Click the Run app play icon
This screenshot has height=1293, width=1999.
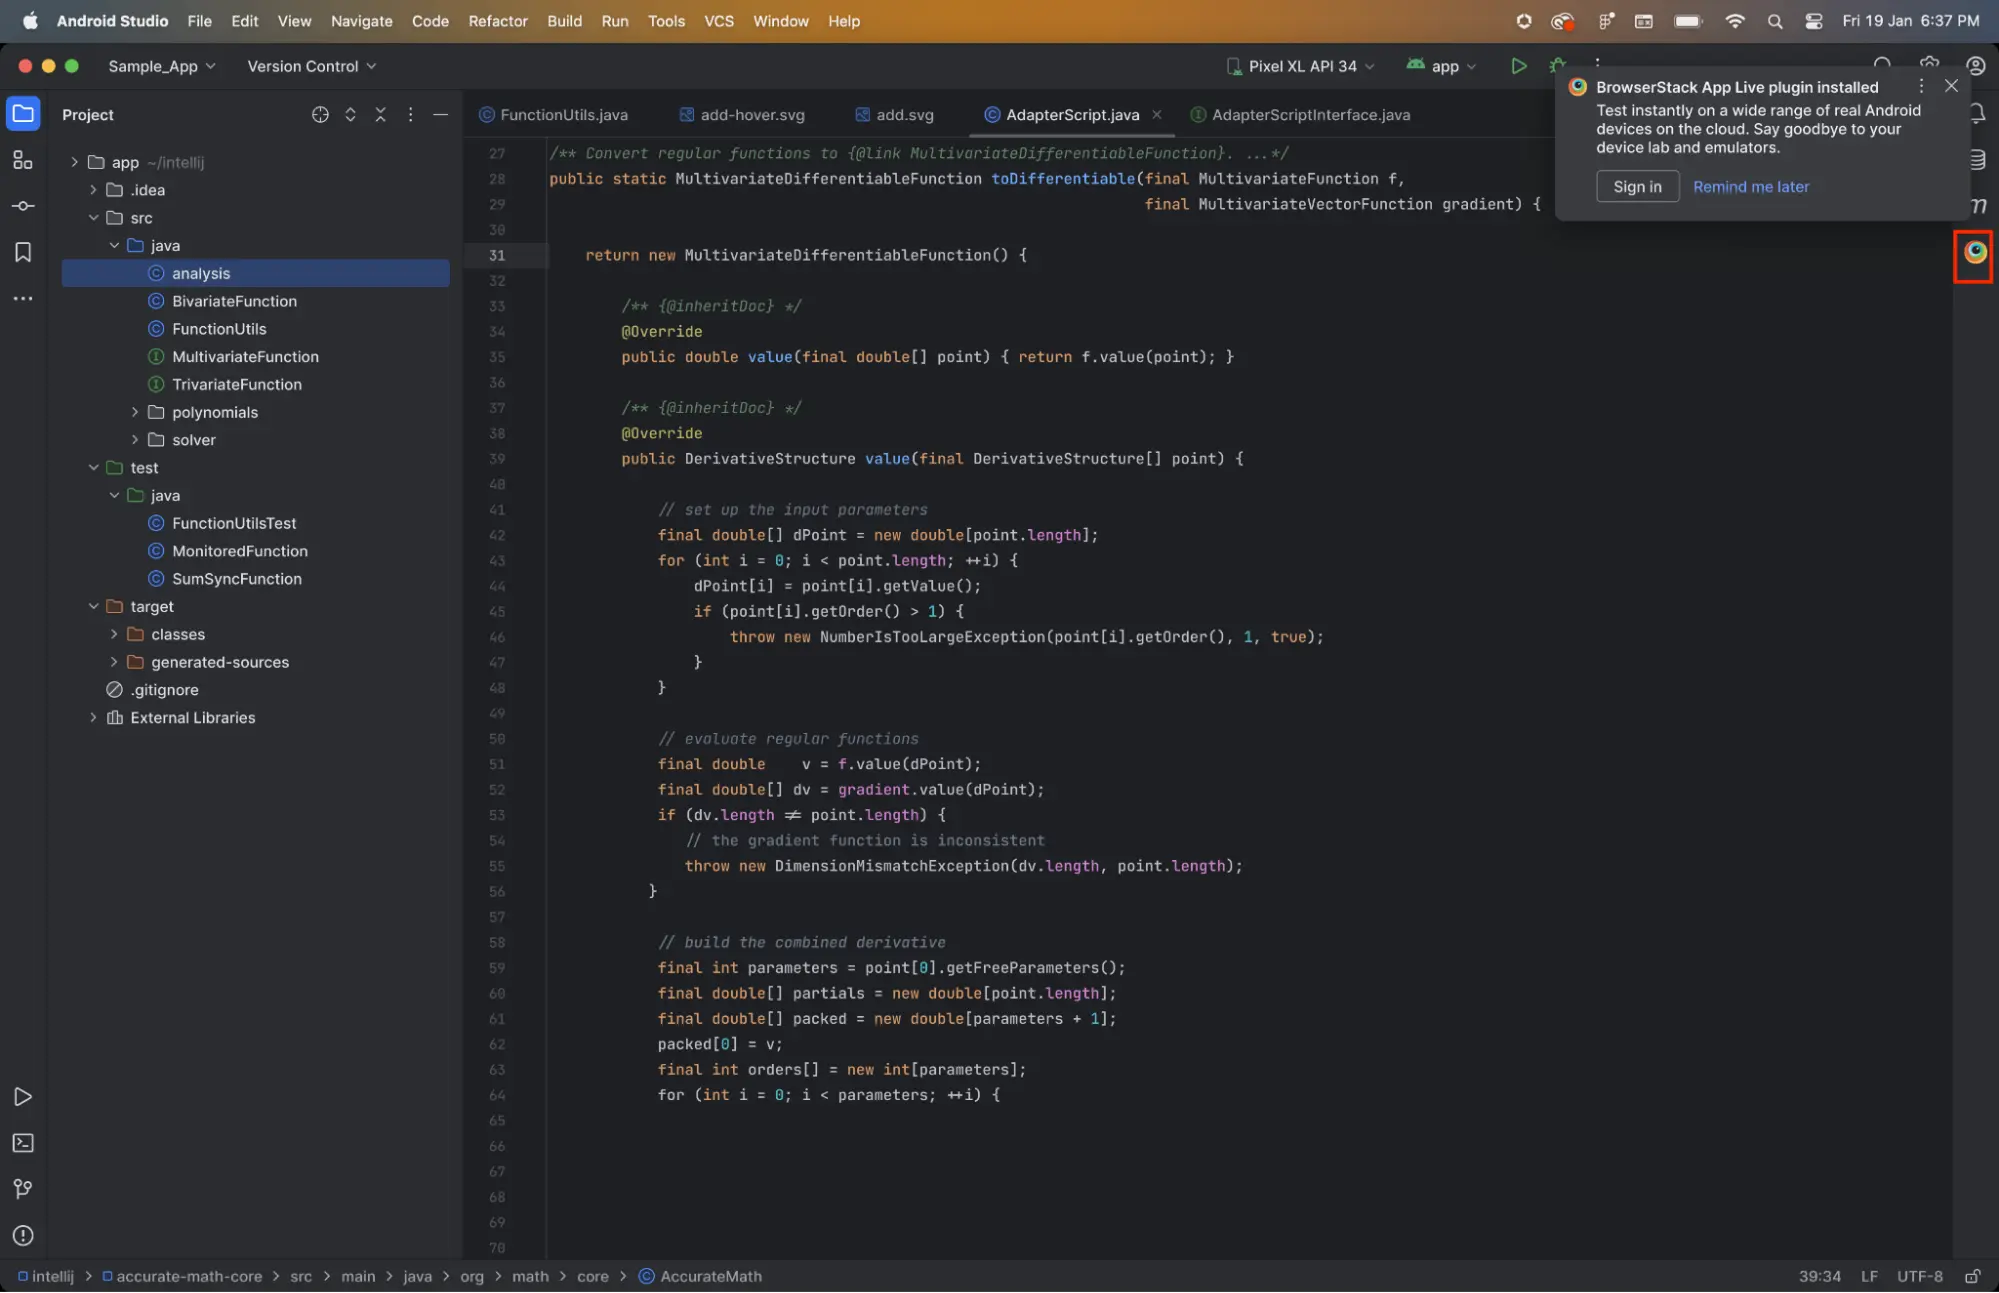pyautogui.click(x=1518, y=66)
